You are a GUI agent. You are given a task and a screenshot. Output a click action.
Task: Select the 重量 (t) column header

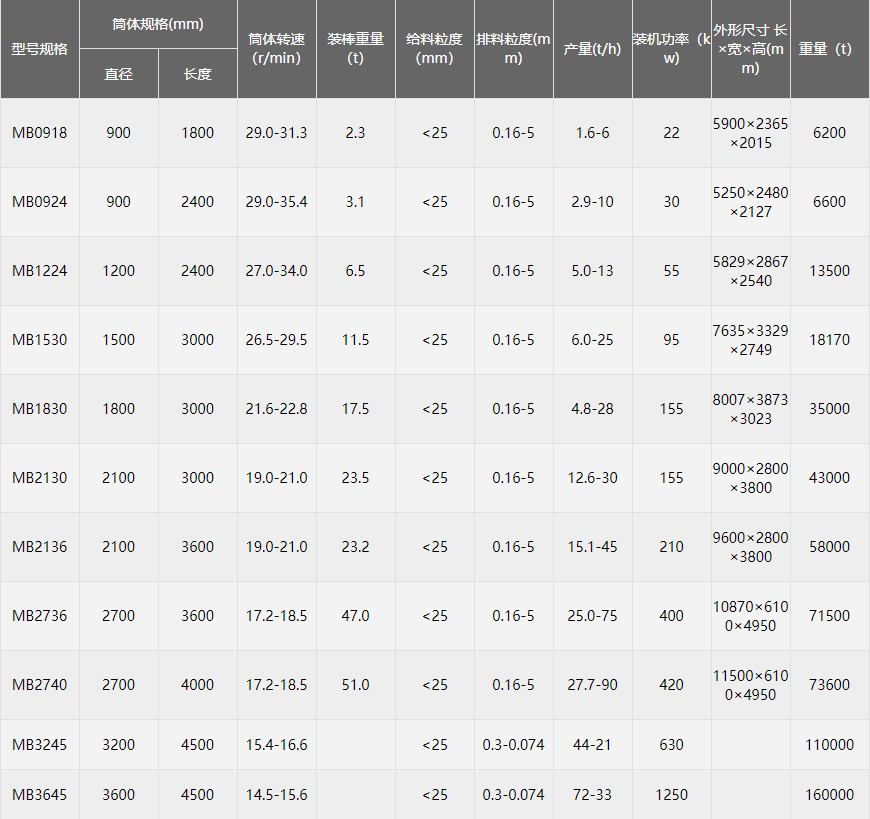829,49
